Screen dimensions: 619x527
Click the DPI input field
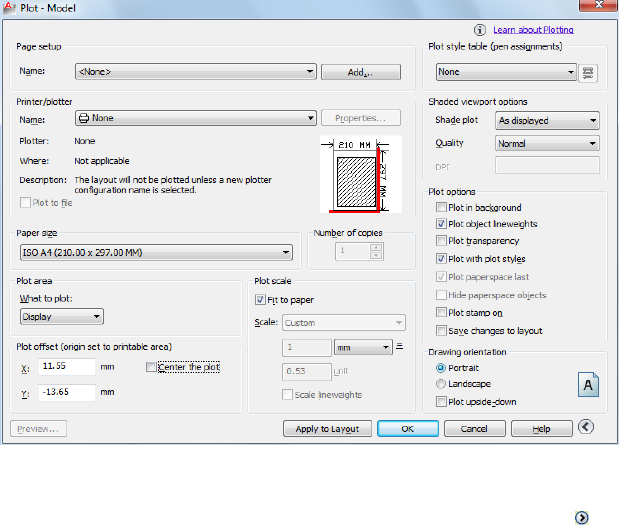click(547, 165)
